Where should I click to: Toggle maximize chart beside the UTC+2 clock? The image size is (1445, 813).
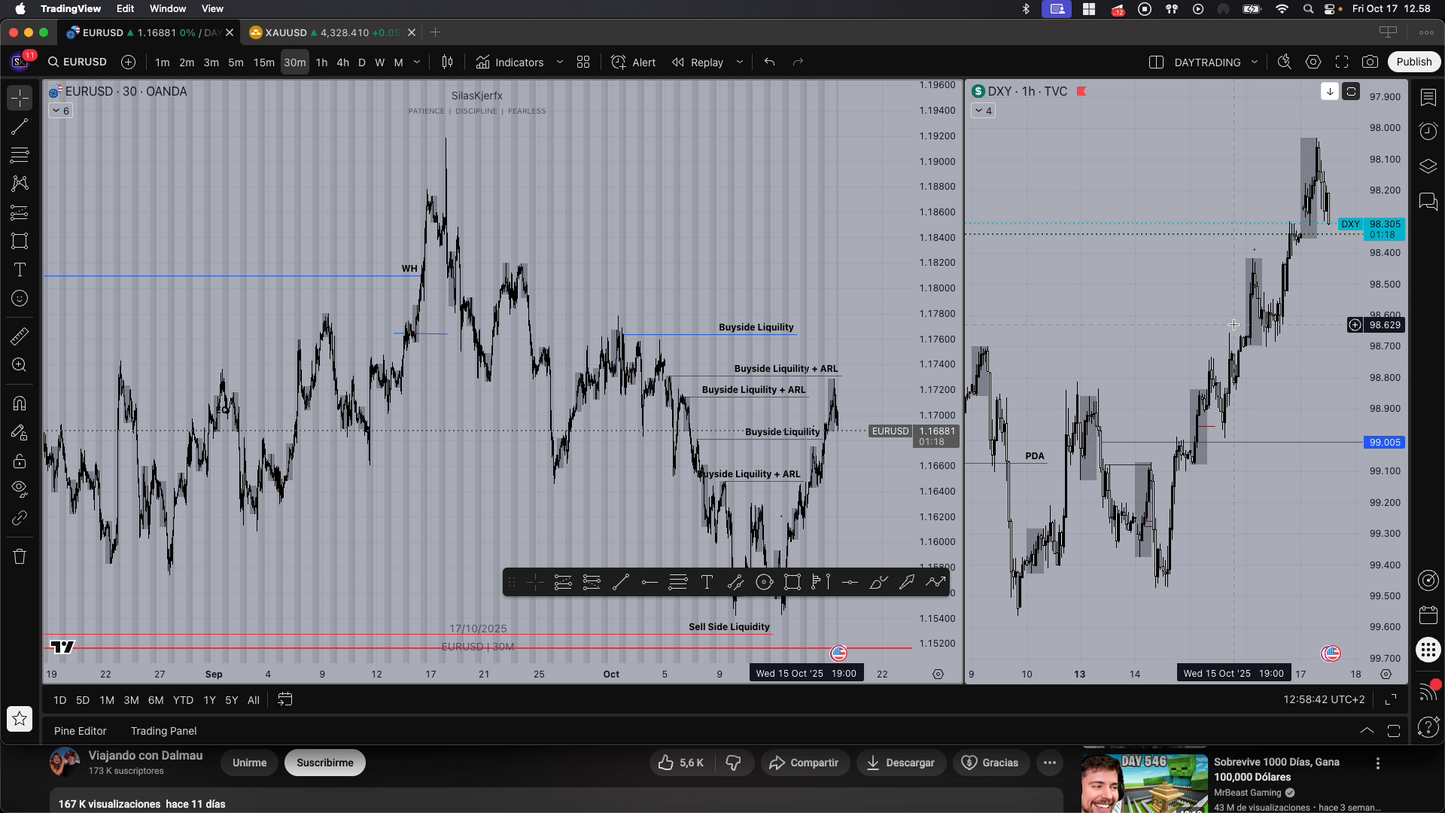[x=1390, y=700]
